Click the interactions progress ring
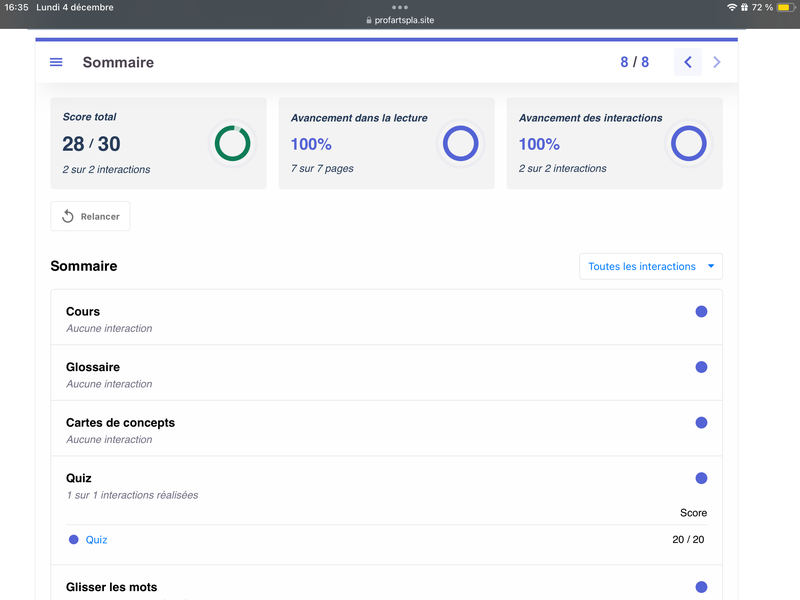Image resolution: width=800 pixels, height=600 pixels. tap(688, 143)
